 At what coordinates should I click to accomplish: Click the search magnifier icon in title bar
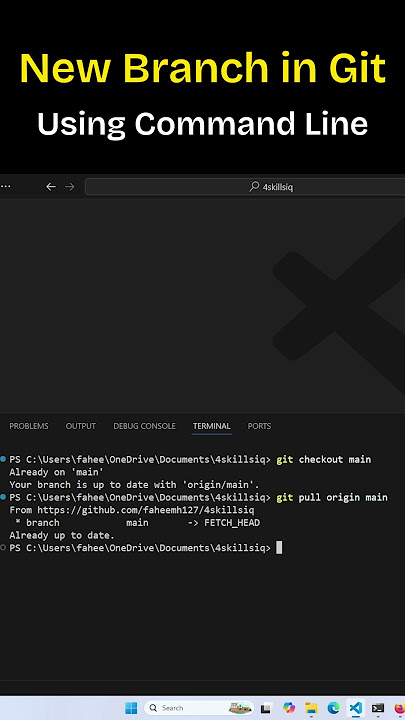pyautogui.click(x=254, y=186)
